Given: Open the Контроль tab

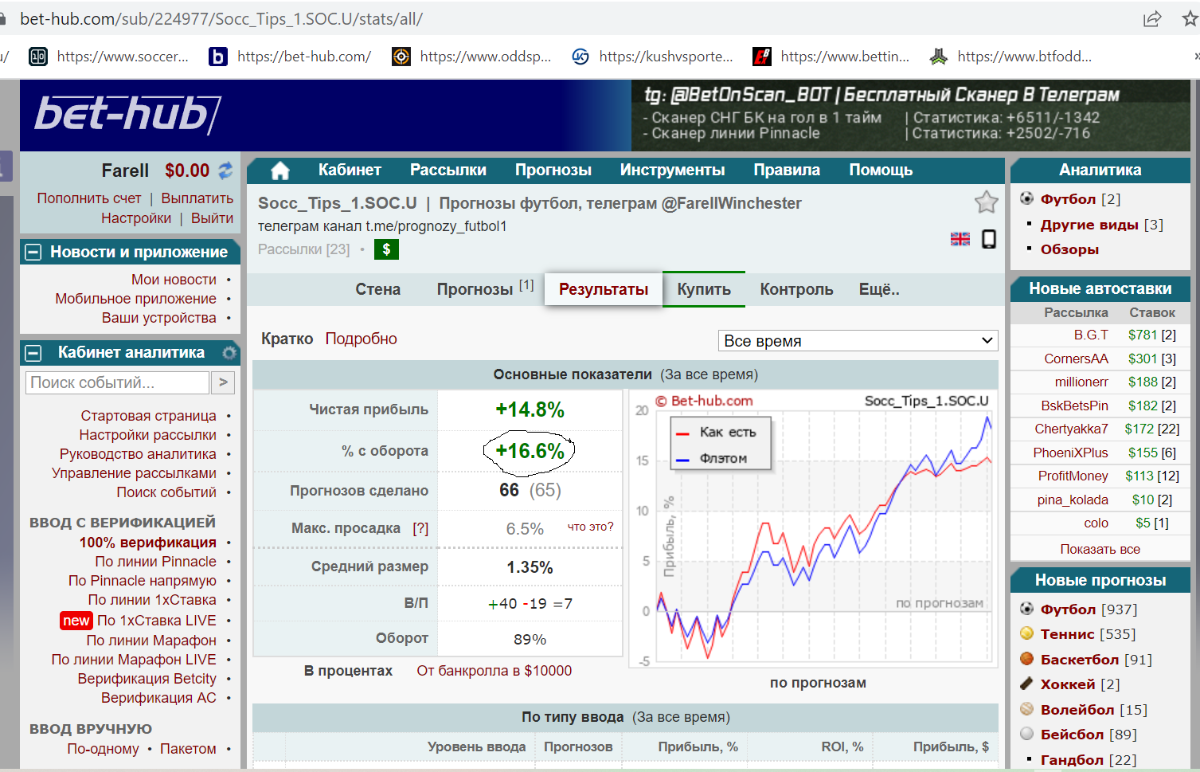Looking at the screenshot, I should pyautogui.click(x=796, y=289).
